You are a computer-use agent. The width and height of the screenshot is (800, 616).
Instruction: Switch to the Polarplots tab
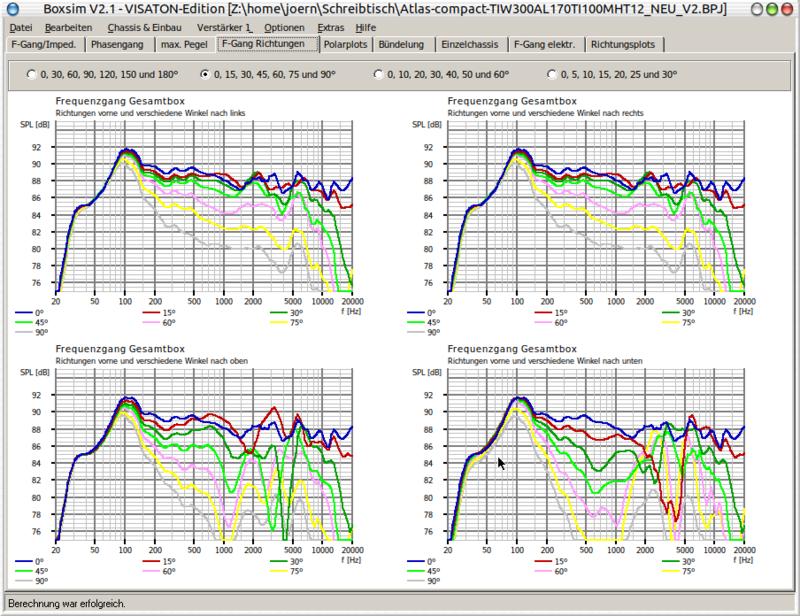click(345, 44)
